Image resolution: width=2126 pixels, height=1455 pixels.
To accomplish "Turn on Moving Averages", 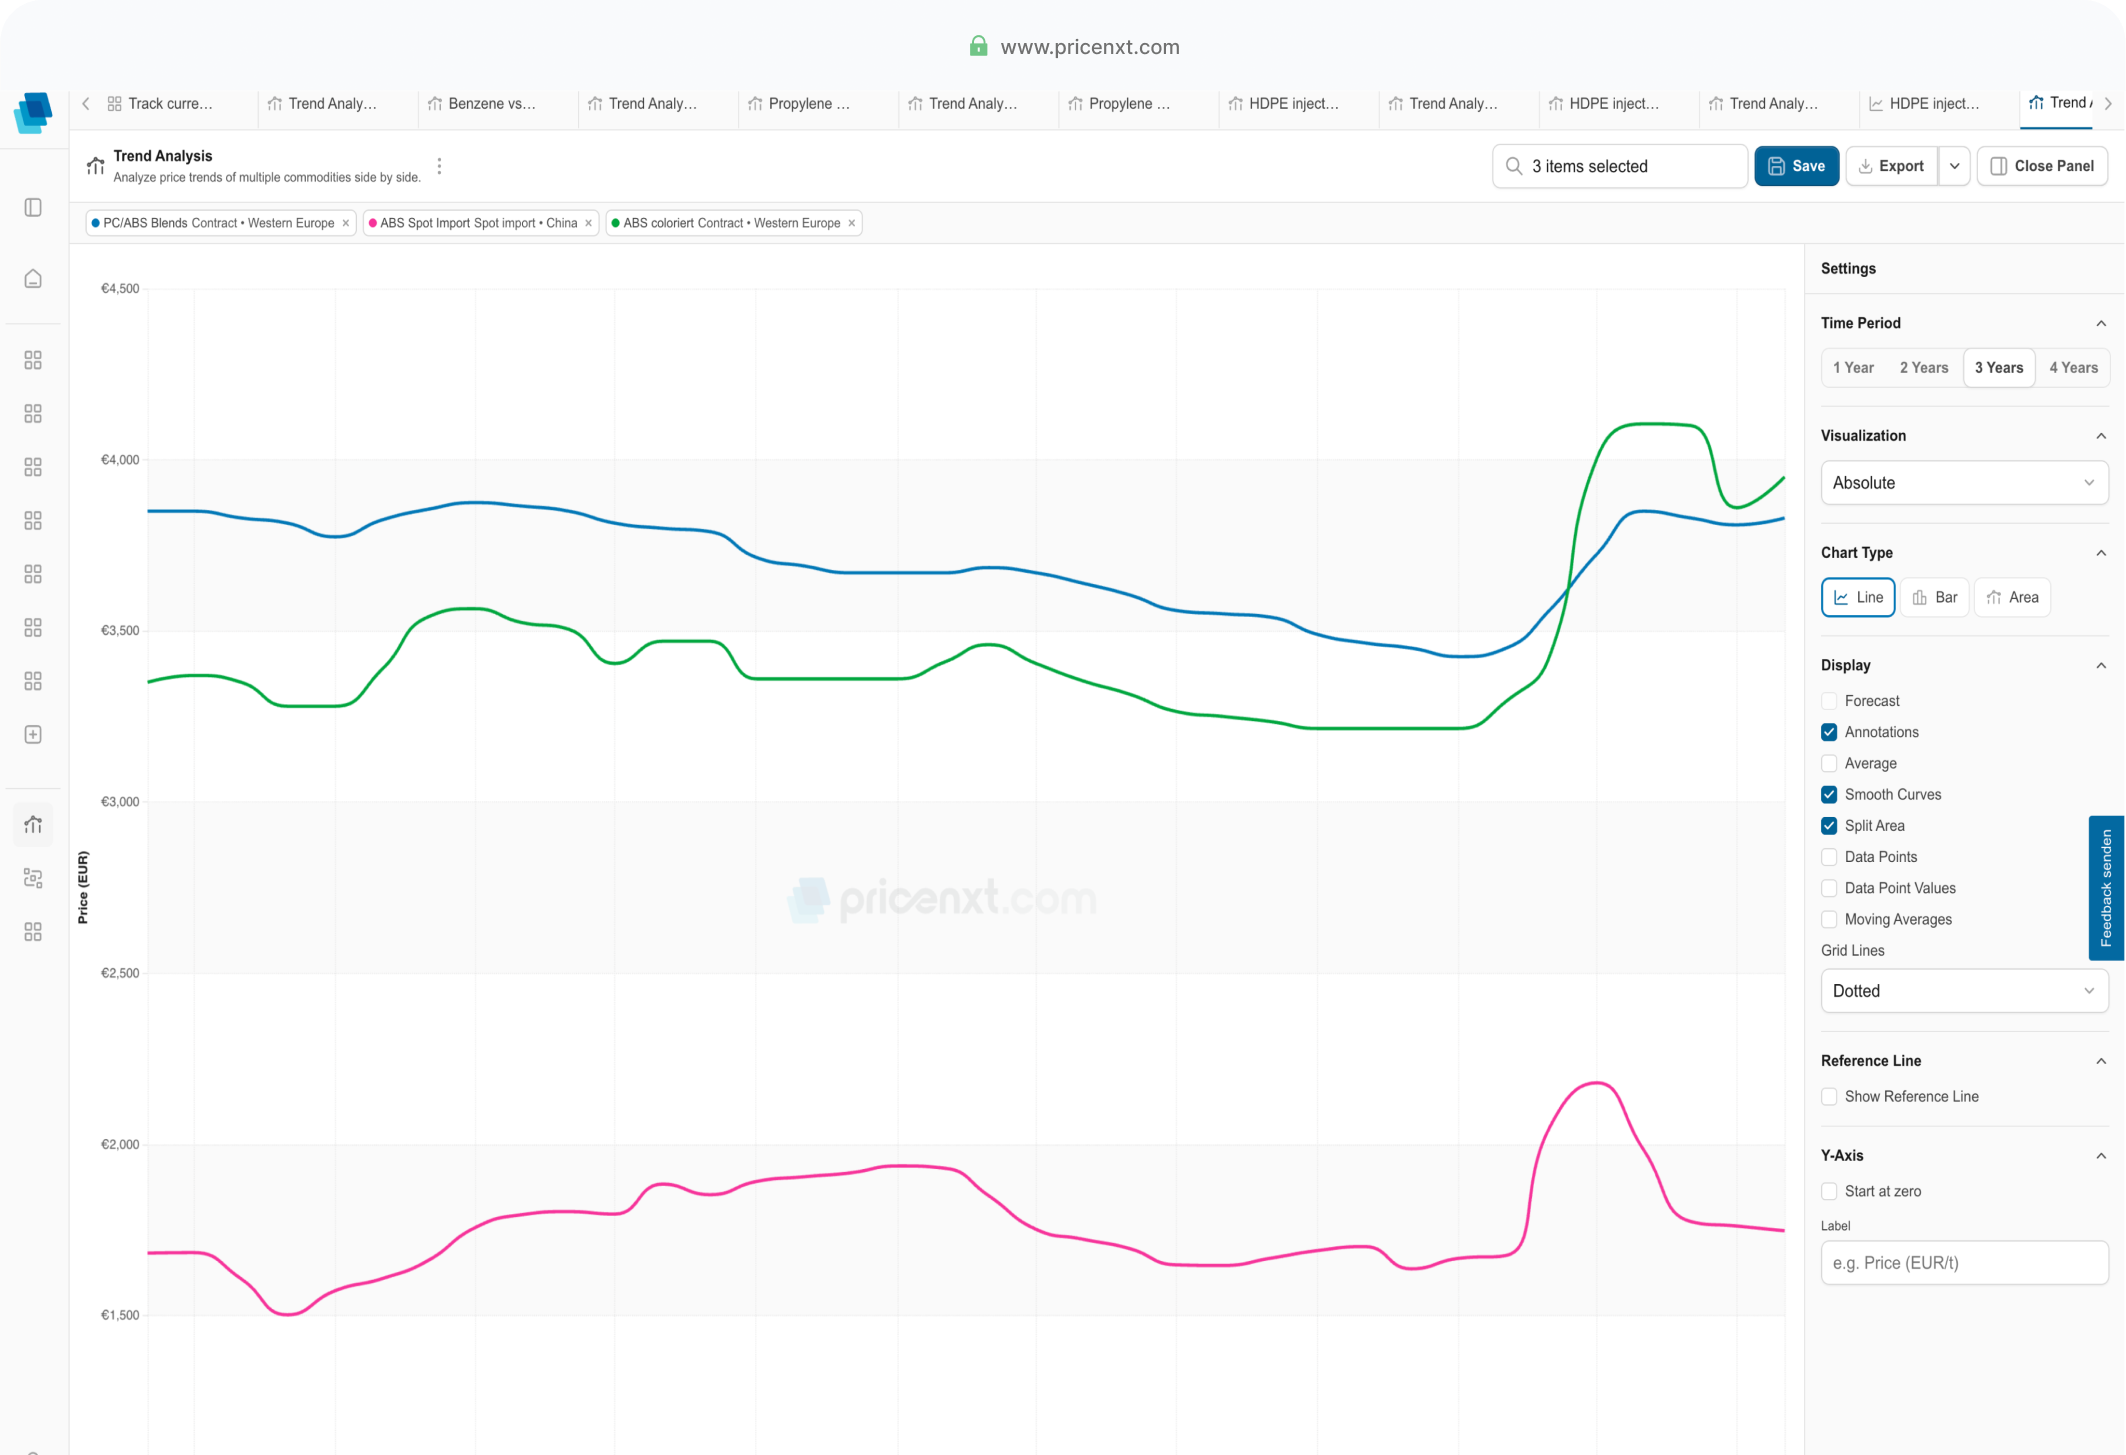I will pyautogui.click(x=1829, y=919).
